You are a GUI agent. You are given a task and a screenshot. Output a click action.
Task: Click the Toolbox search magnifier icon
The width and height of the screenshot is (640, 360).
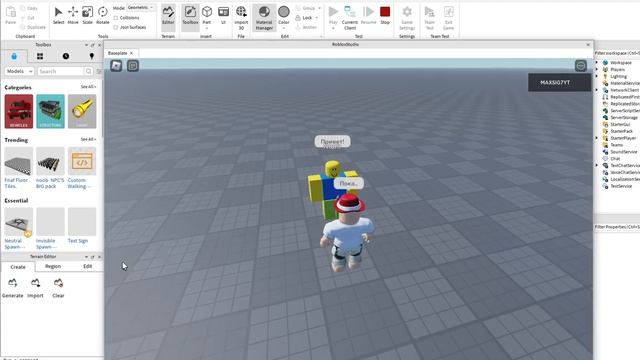pos(89,71)
